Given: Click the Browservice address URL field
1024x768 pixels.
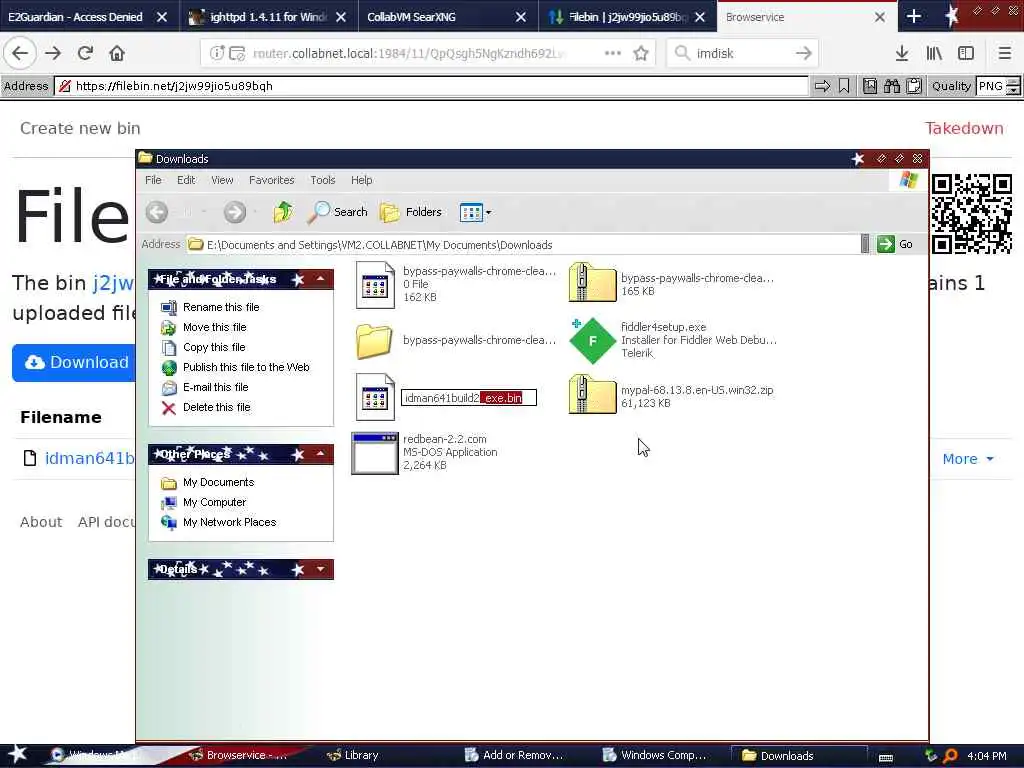Looking at the screenshot, I should 432,86.
